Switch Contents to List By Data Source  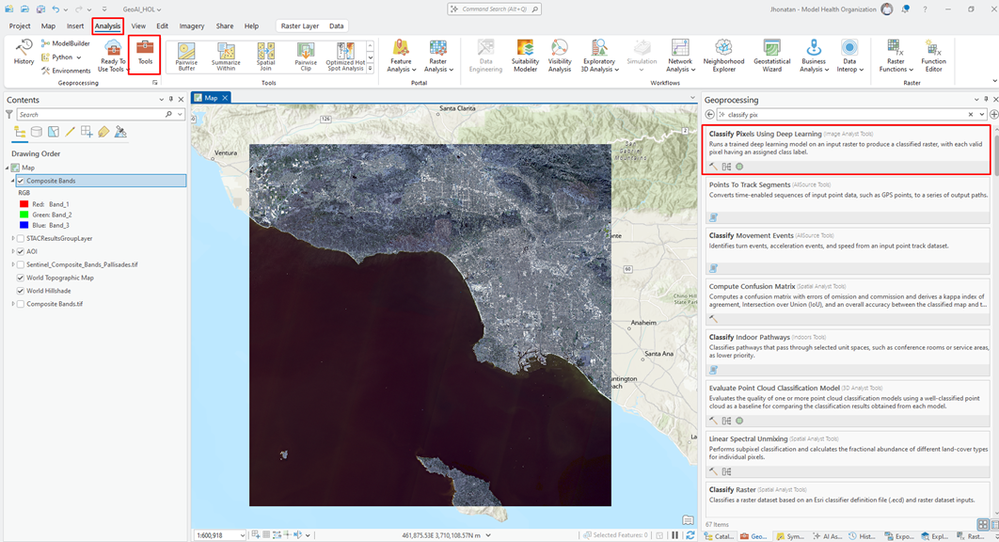click(37, 132)
